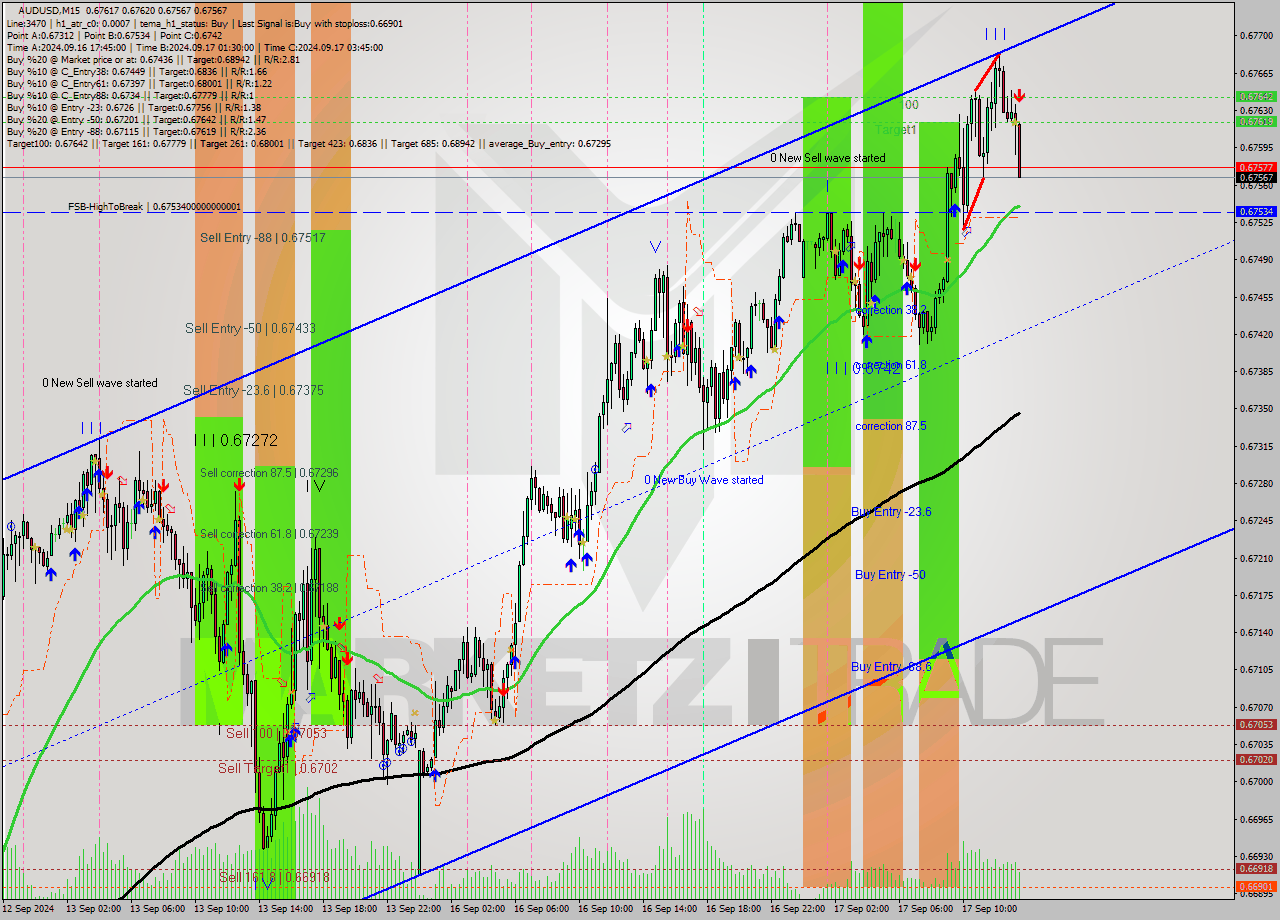Select the 'Buy Entry -88.6' label
Screen dimensions: 1280x920
pyautogui.click(x=891, y=666)
